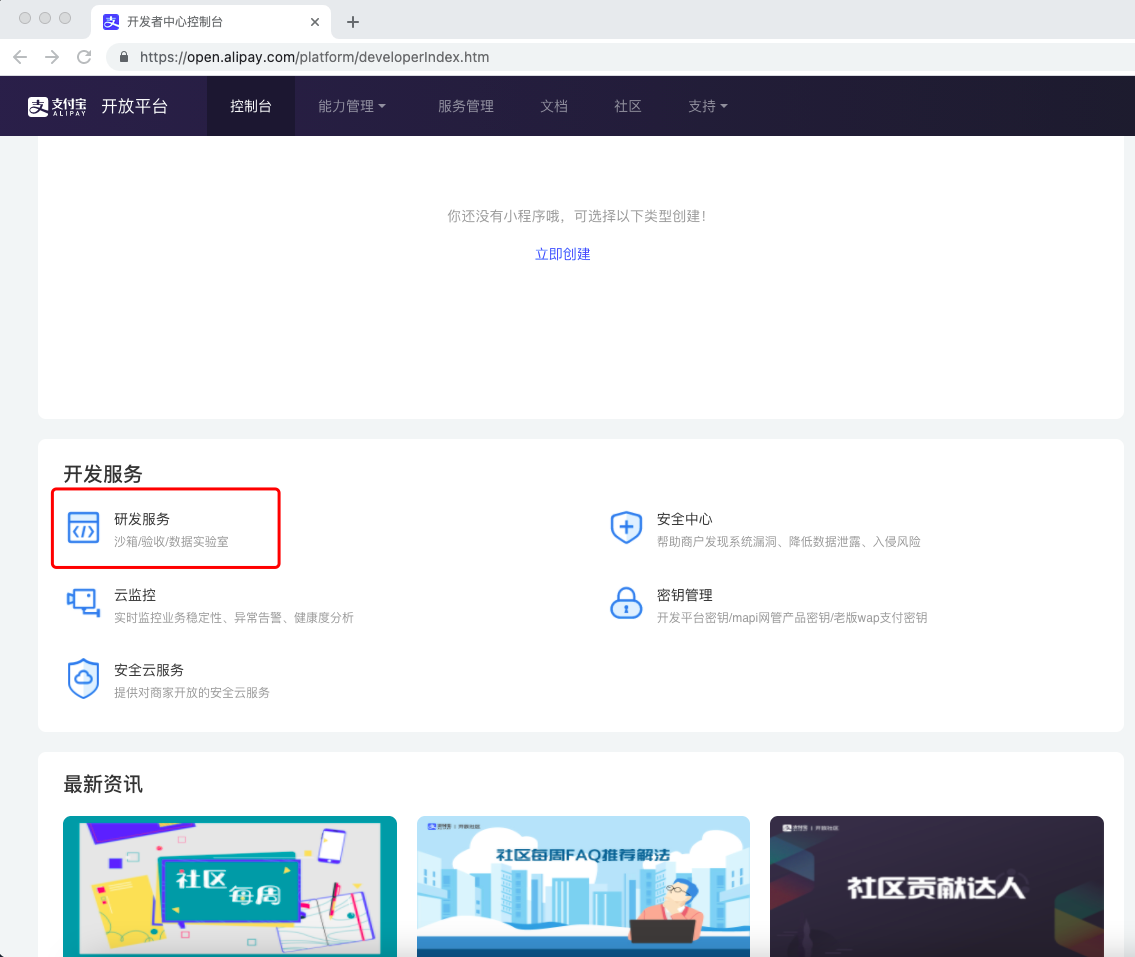Click the Alipay 支付宝 logo in header
This screenshot has width=1135, height=957.
pyautogui.click(x=58, y=106)
